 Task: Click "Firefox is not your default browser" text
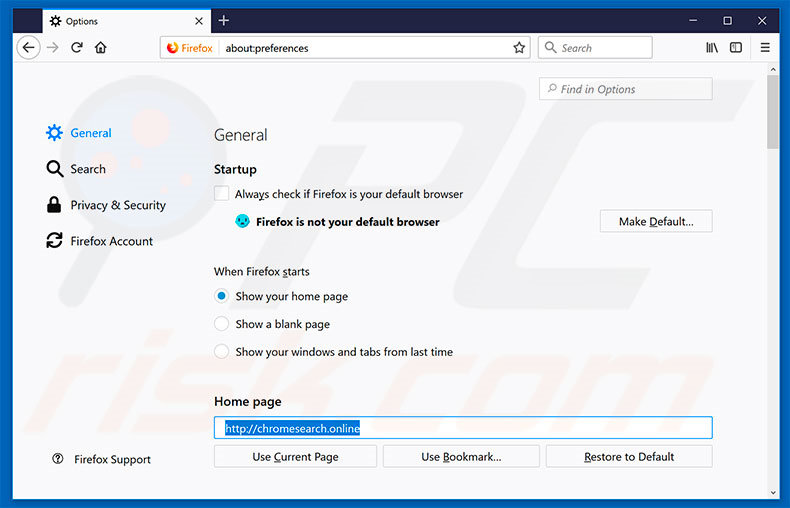[348, 222]
